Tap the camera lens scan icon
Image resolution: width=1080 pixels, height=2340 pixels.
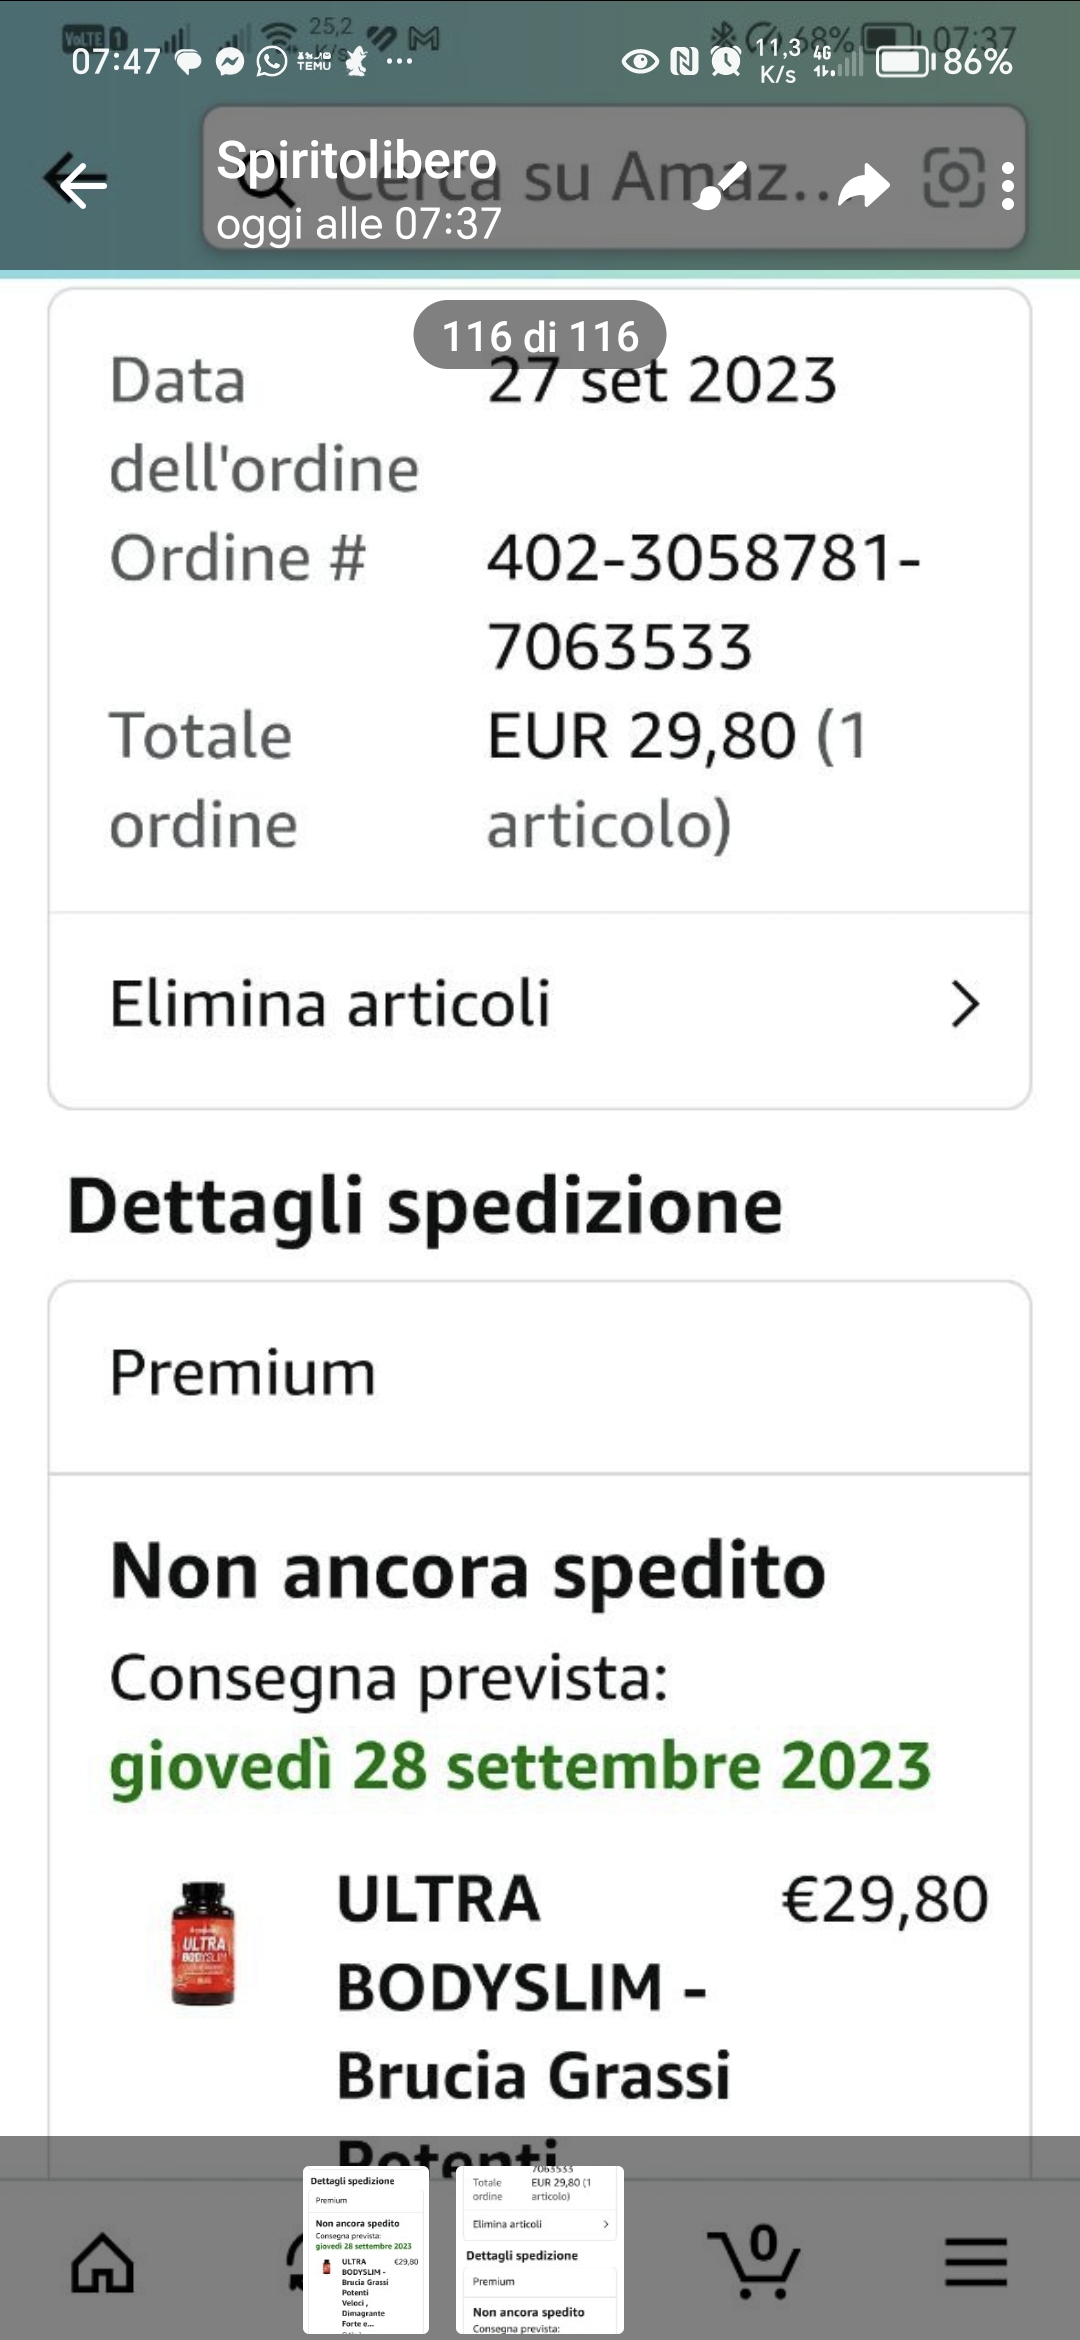tap(951, 180)
